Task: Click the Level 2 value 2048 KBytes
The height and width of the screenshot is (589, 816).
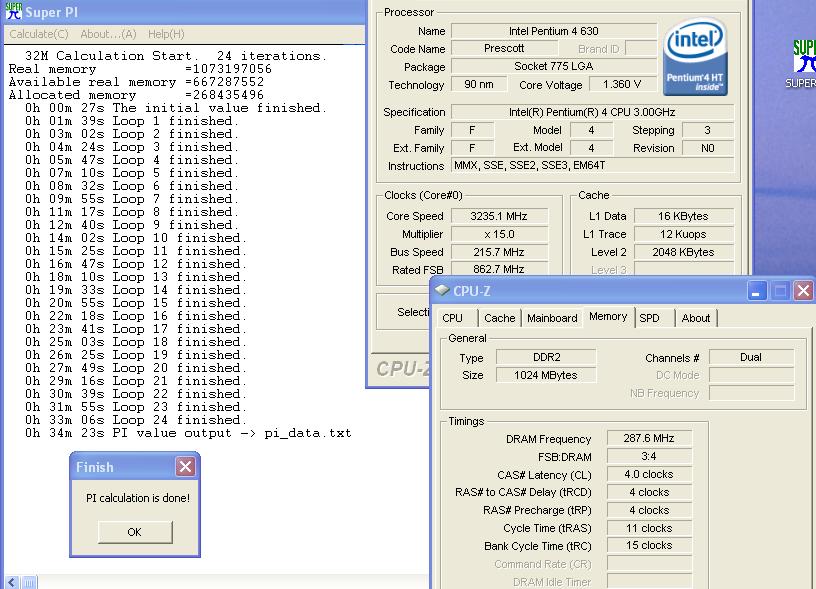Action: point(684,252)
